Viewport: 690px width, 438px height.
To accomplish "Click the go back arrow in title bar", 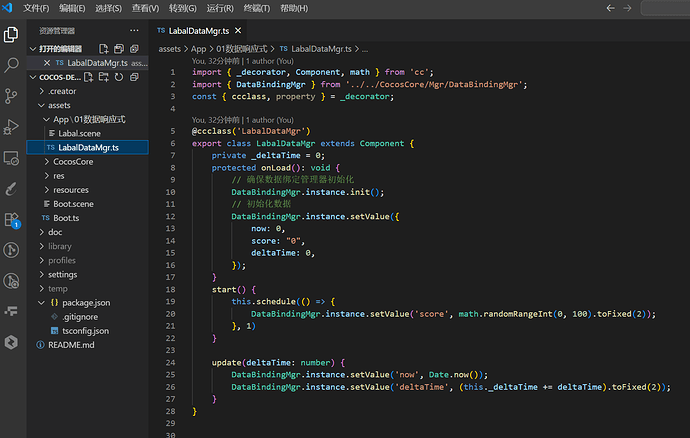I will 609,8.
